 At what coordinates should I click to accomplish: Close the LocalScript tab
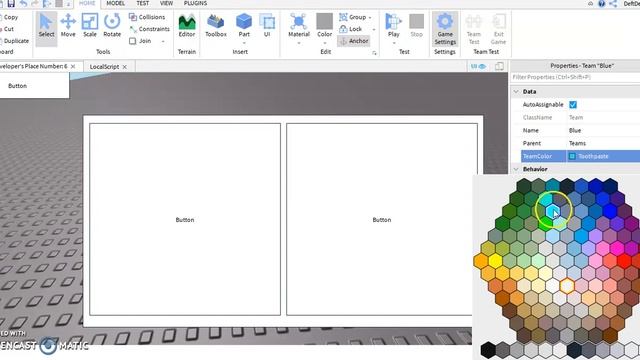(125, 67)
